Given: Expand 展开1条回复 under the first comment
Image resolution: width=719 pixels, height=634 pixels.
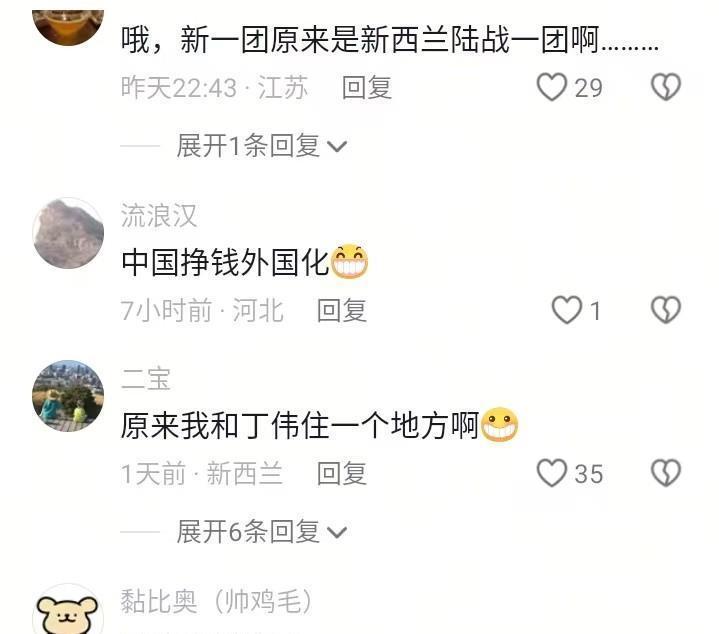Looking at the screenshot, I should pyautogui.click(x=261, y=146).
